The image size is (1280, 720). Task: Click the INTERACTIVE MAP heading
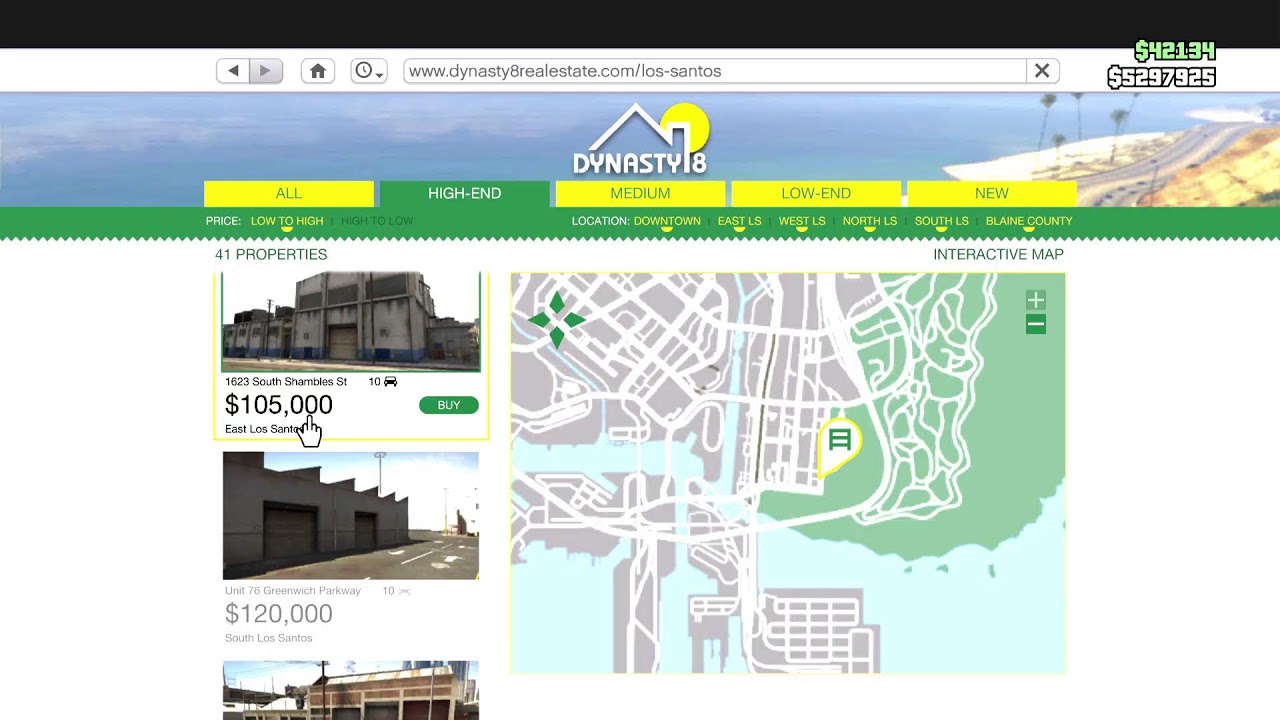click(x=998, y=255)
